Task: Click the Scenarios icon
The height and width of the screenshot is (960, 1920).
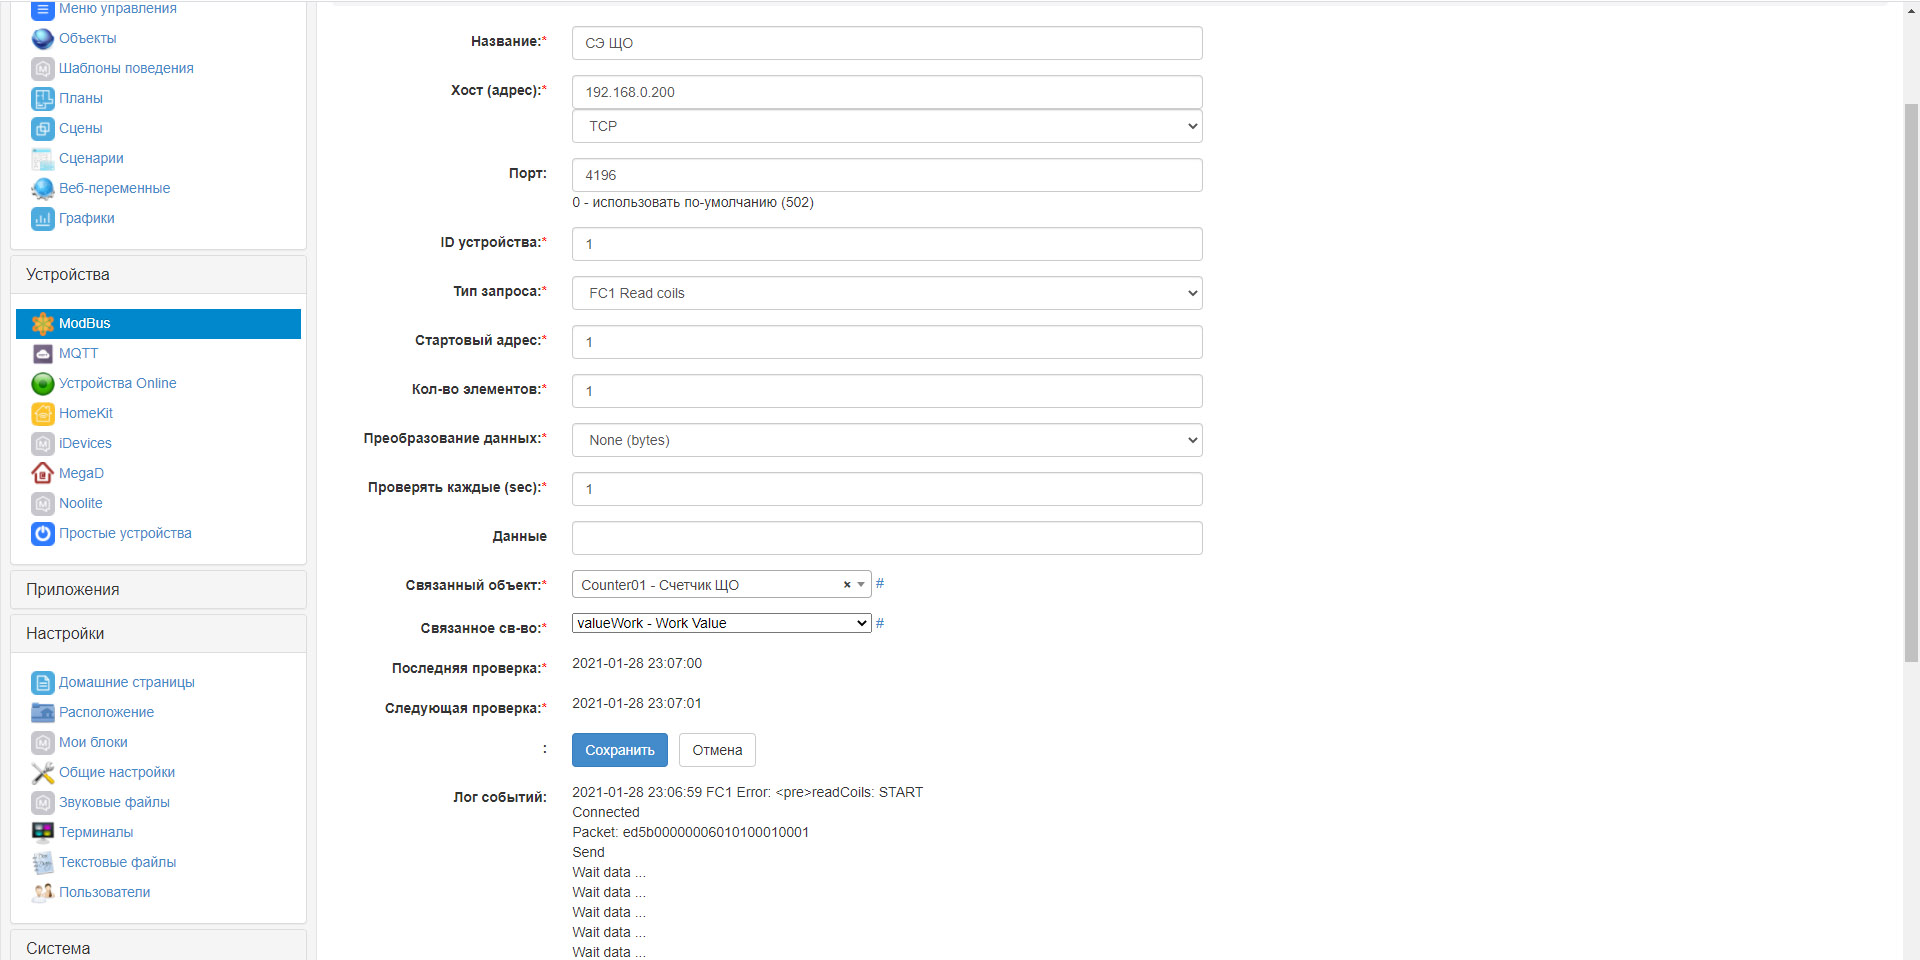Action: tap(42, 159)
